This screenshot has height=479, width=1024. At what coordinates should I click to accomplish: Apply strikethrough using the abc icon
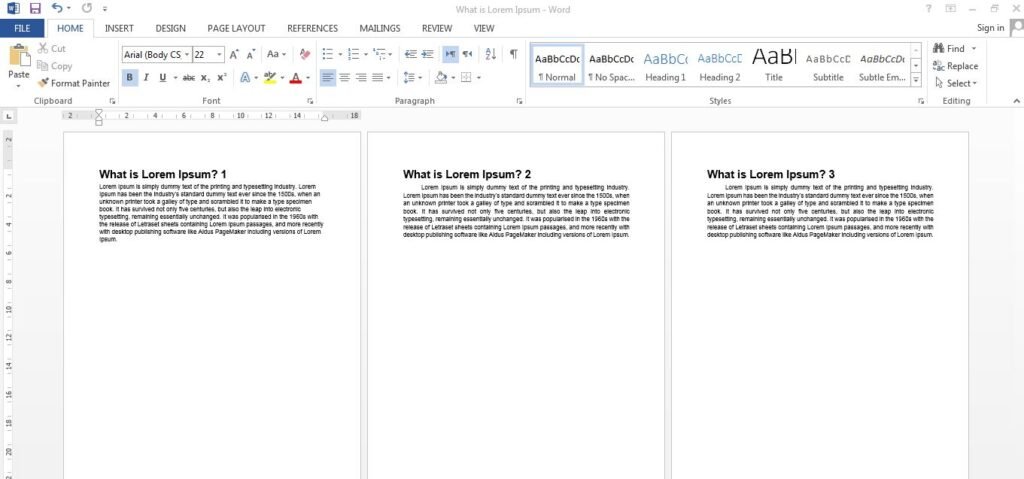tap(188, 77)
